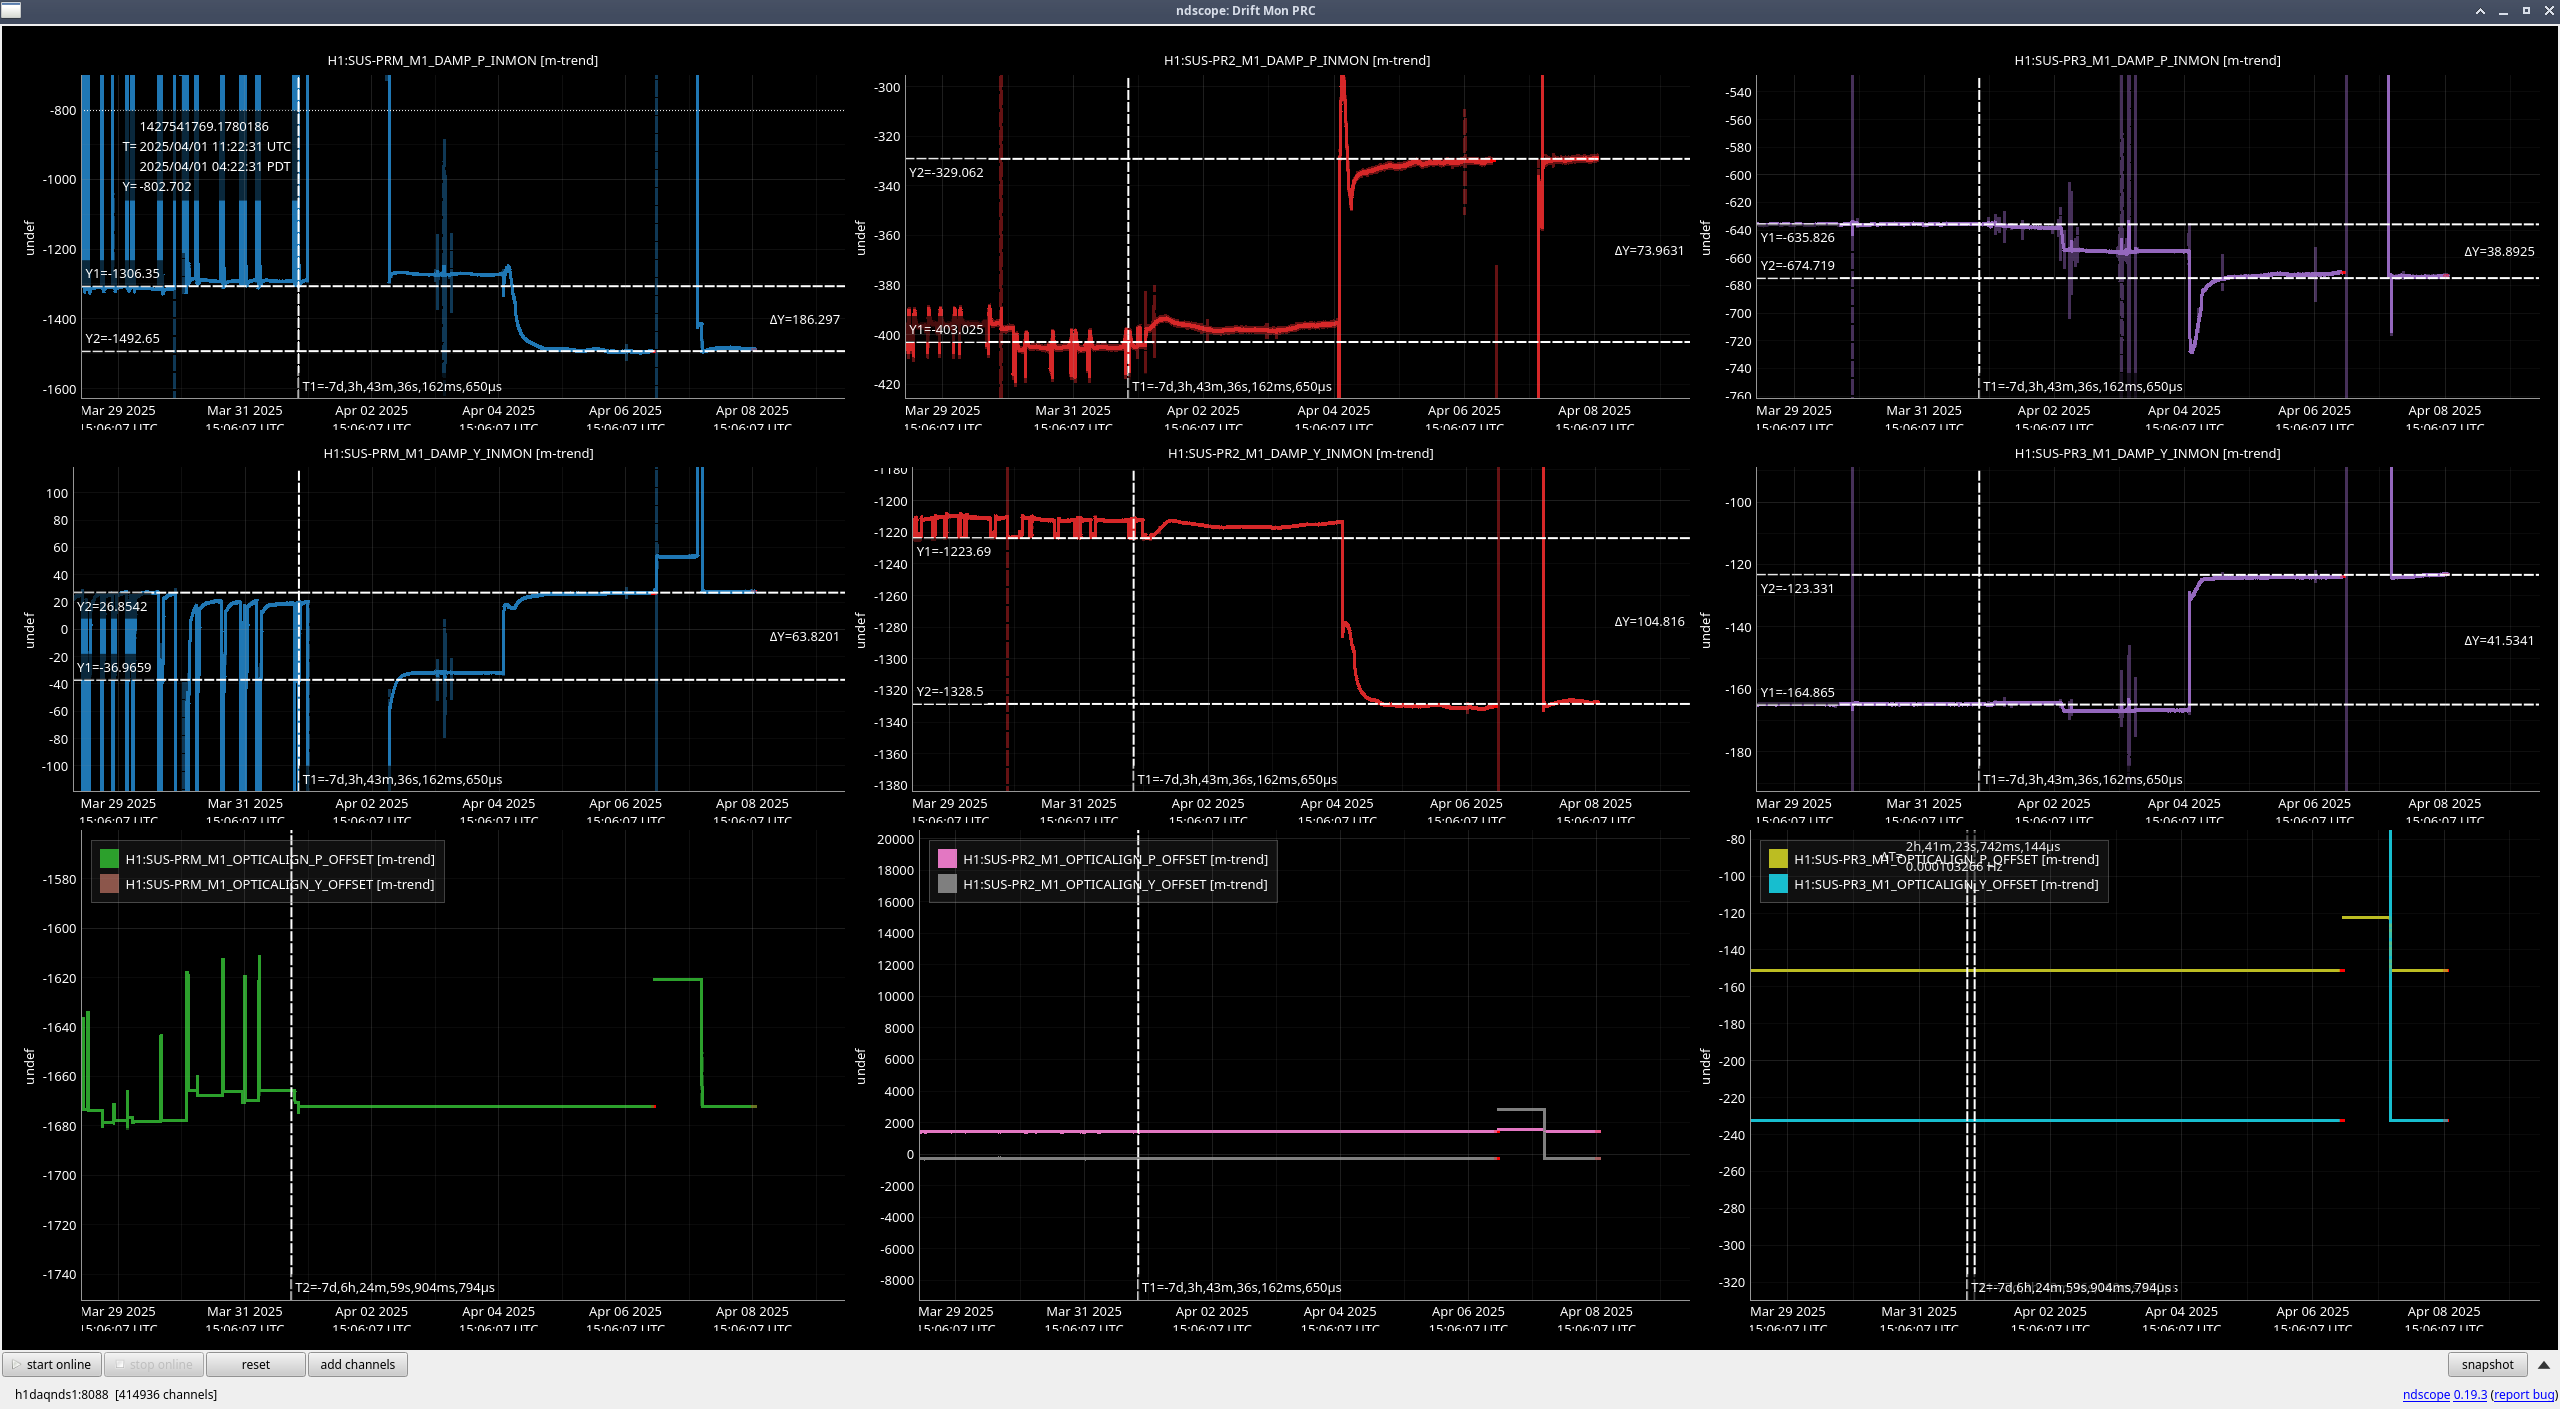Click cyan PR3 OPTICALIGN_Y_OFFSET legend swatch

click(1778, 884)
